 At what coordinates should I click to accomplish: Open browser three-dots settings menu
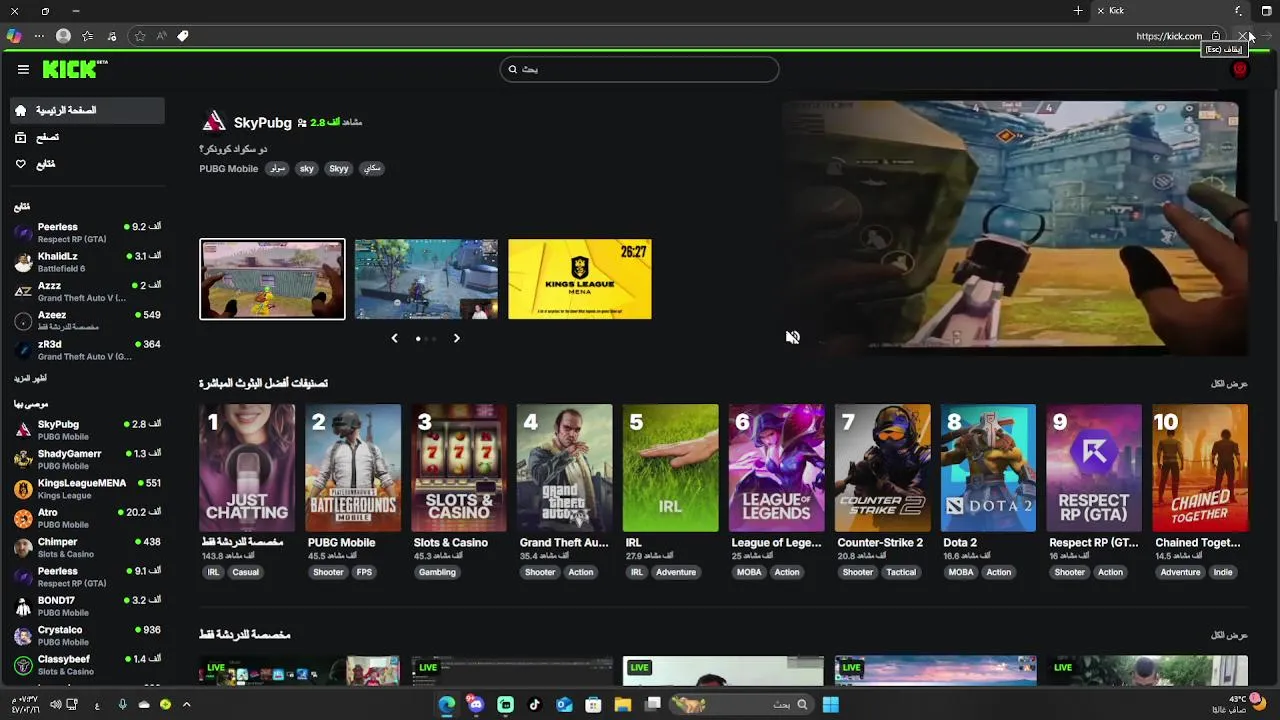(39, 36)
